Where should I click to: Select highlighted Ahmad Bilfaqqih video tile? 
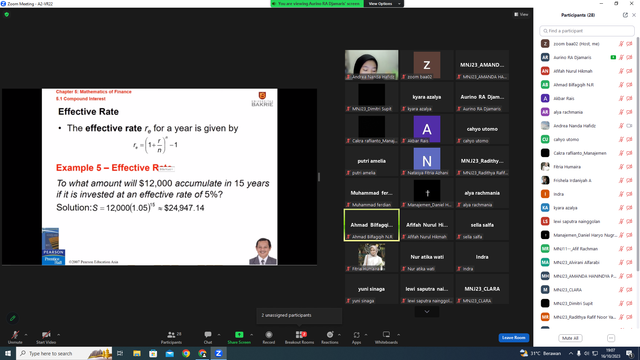click(x=371, y=225)
